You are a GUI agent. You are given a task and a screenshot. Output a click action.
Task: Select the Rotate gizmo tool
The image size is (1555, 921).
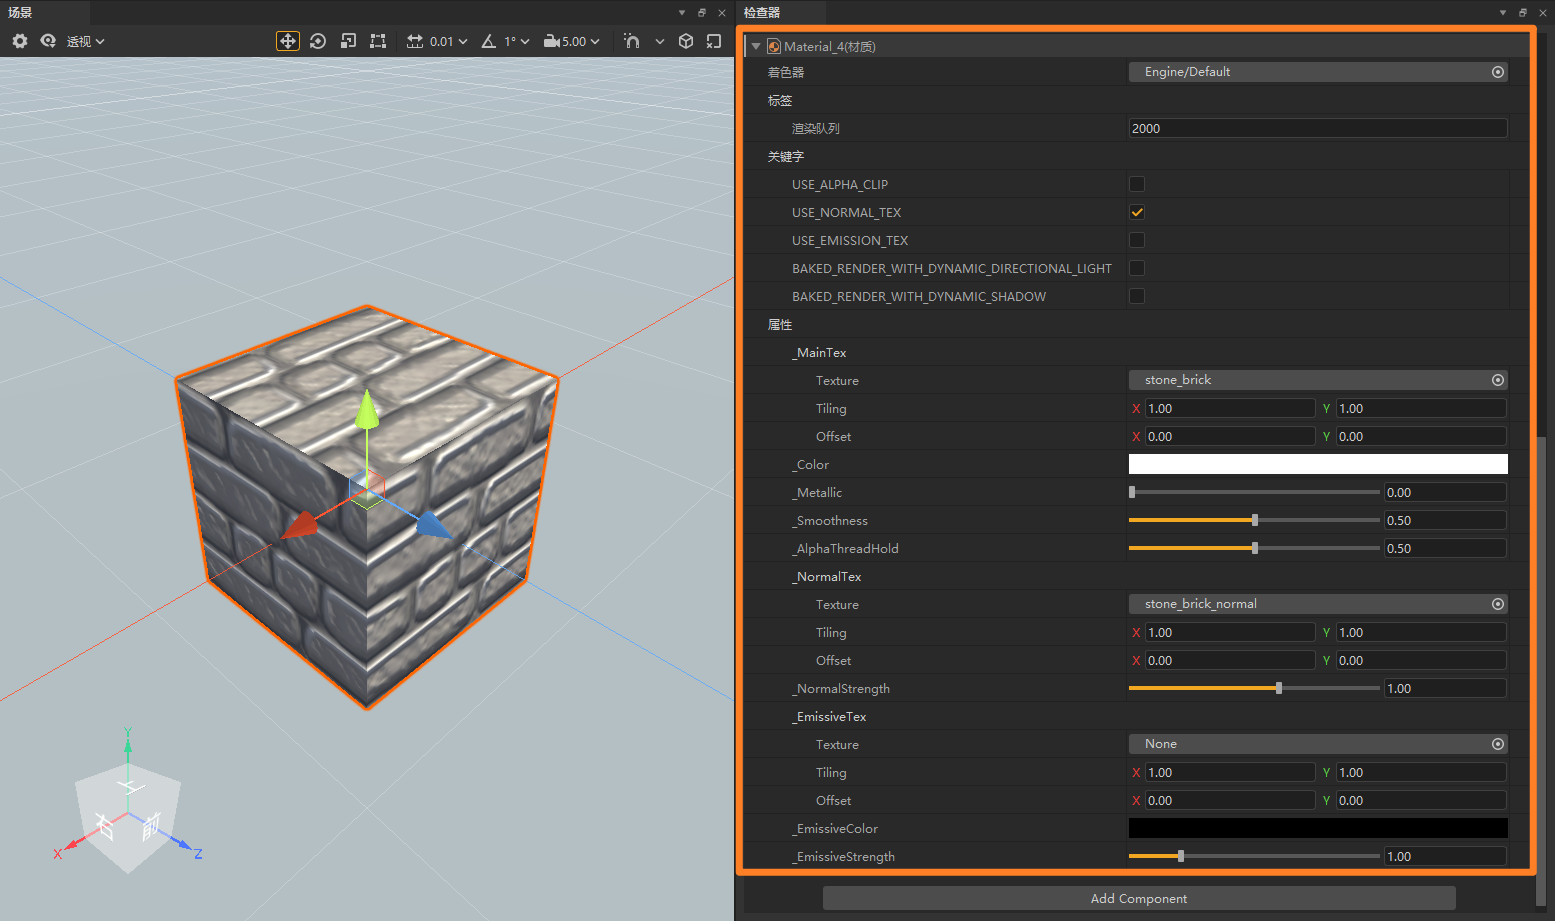click(318, 41)
